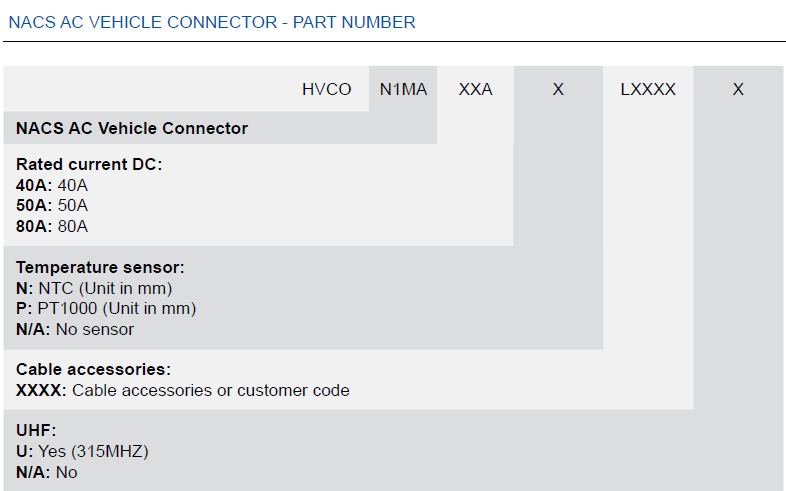This screenshot has height=491, width=786.
Task: Select the N: NTC sensor option
Action: point(94,288)
